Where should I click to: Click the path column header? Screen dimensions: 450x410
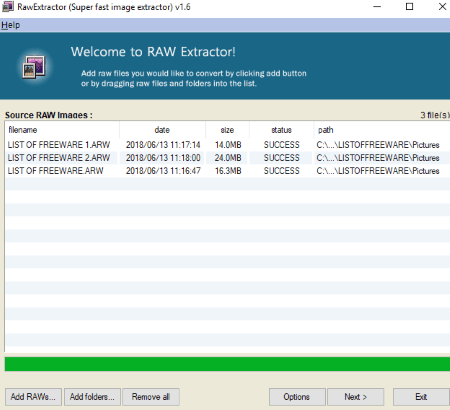(x=382, y=130)
